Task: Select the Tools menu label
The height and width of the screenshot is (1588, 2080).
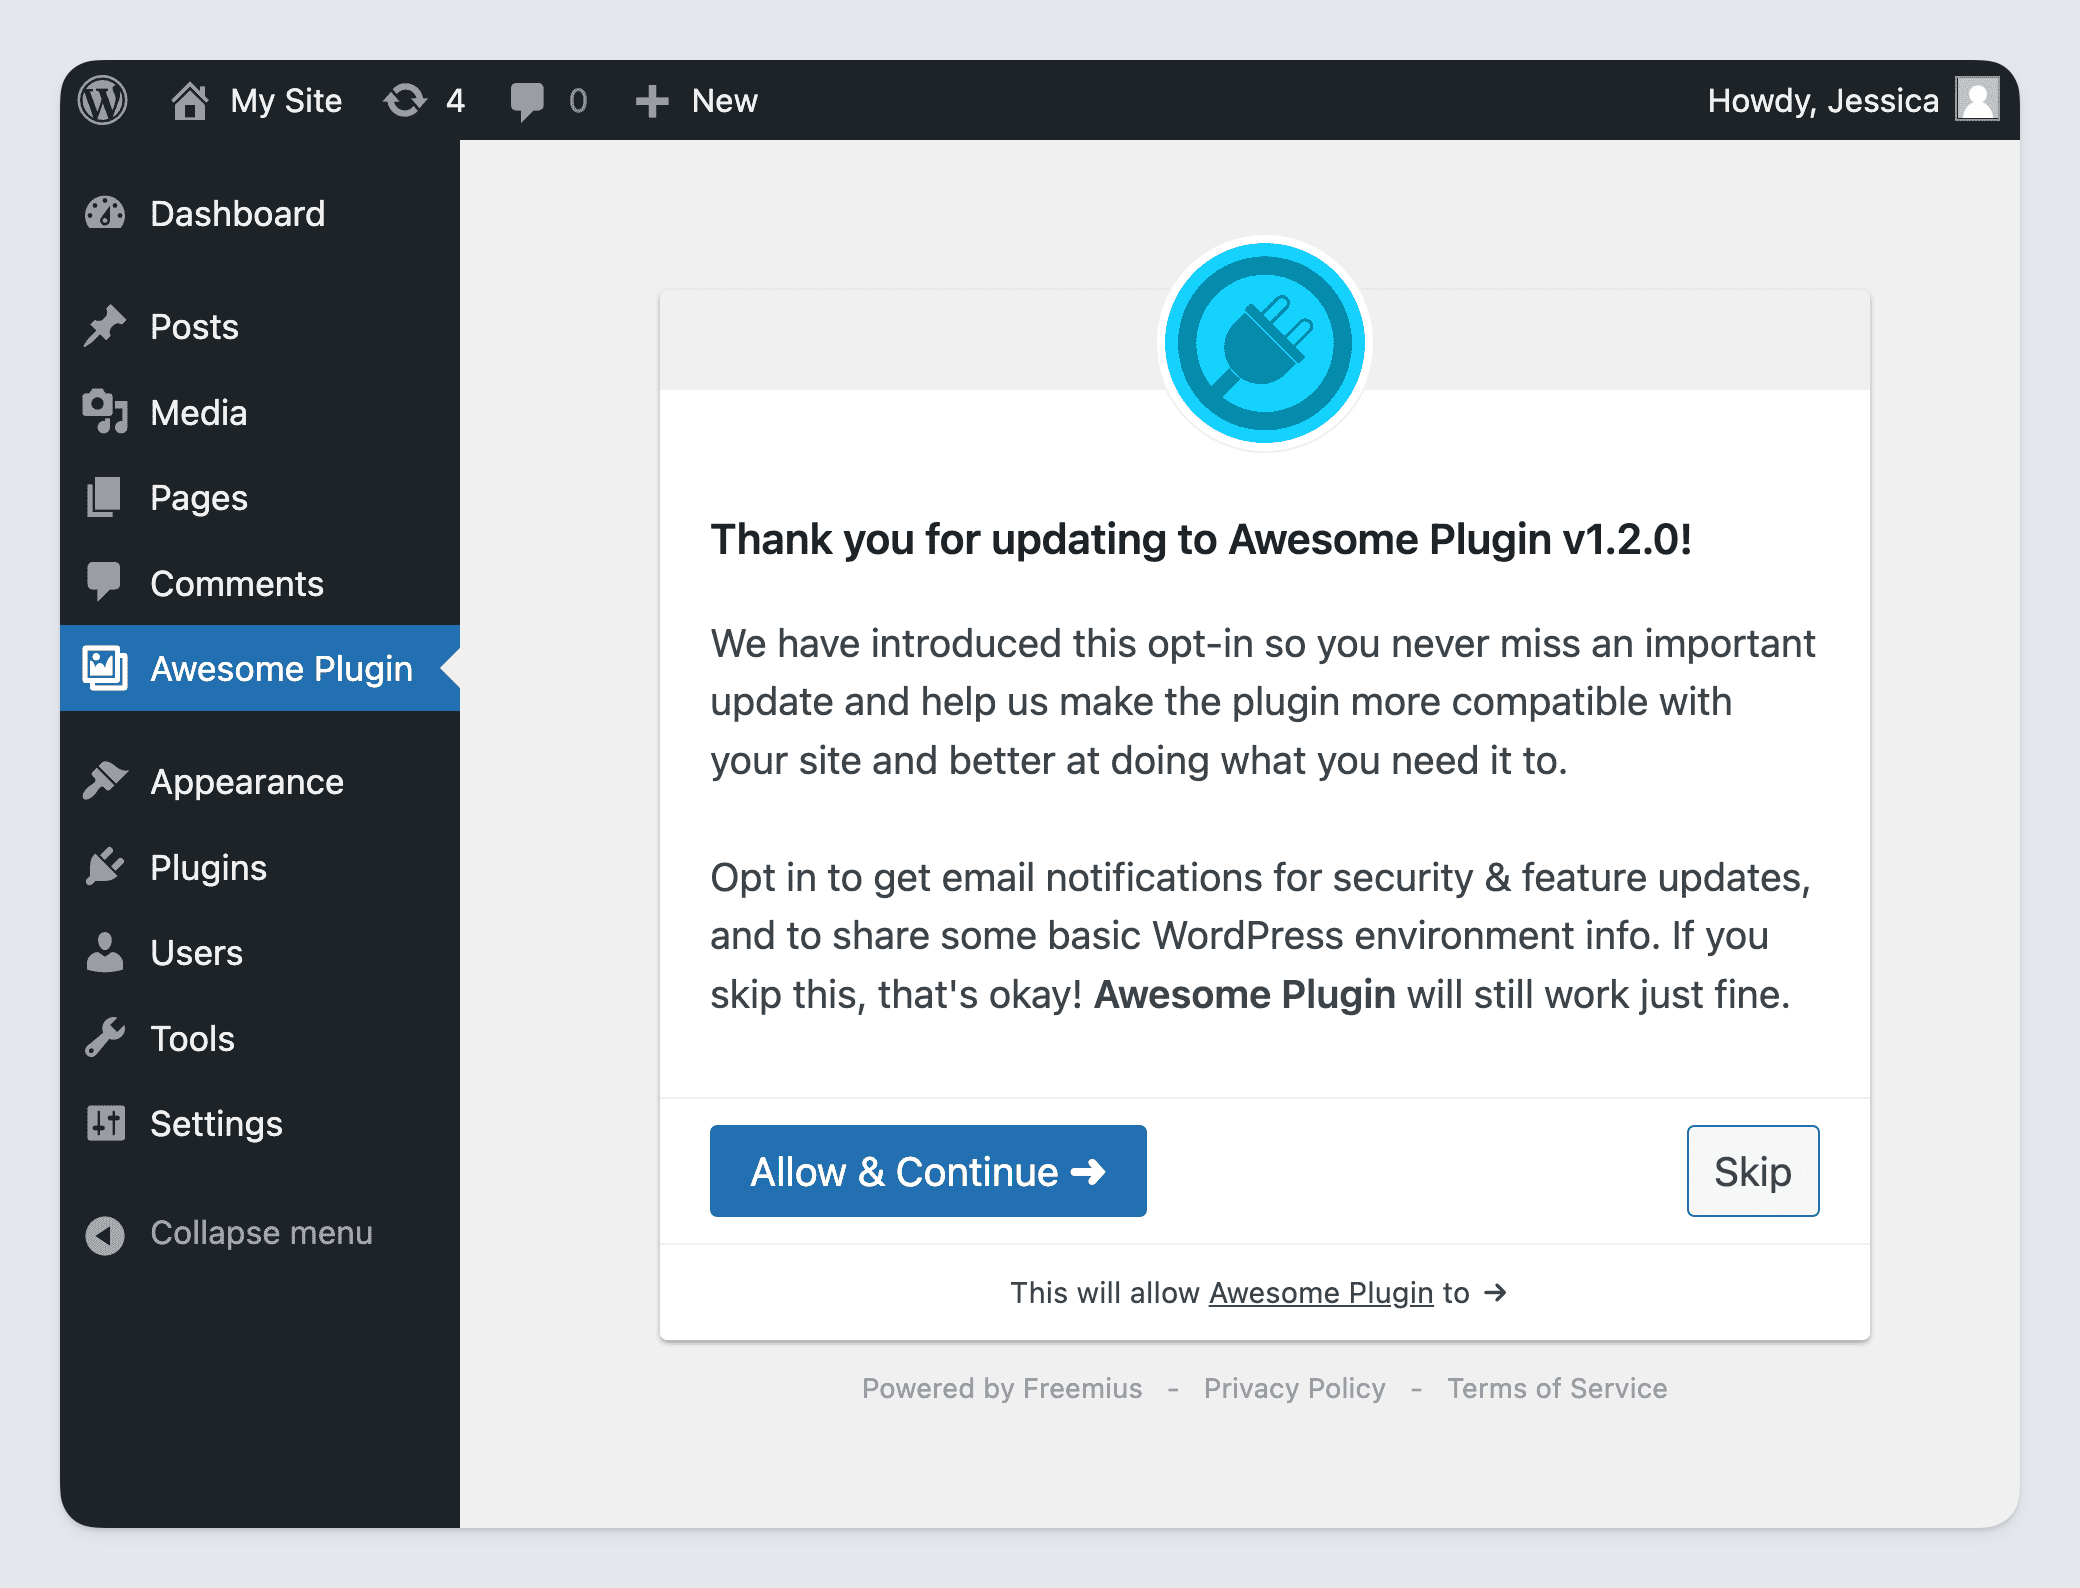Action: pyautogui.click(x=193, y=1039)
